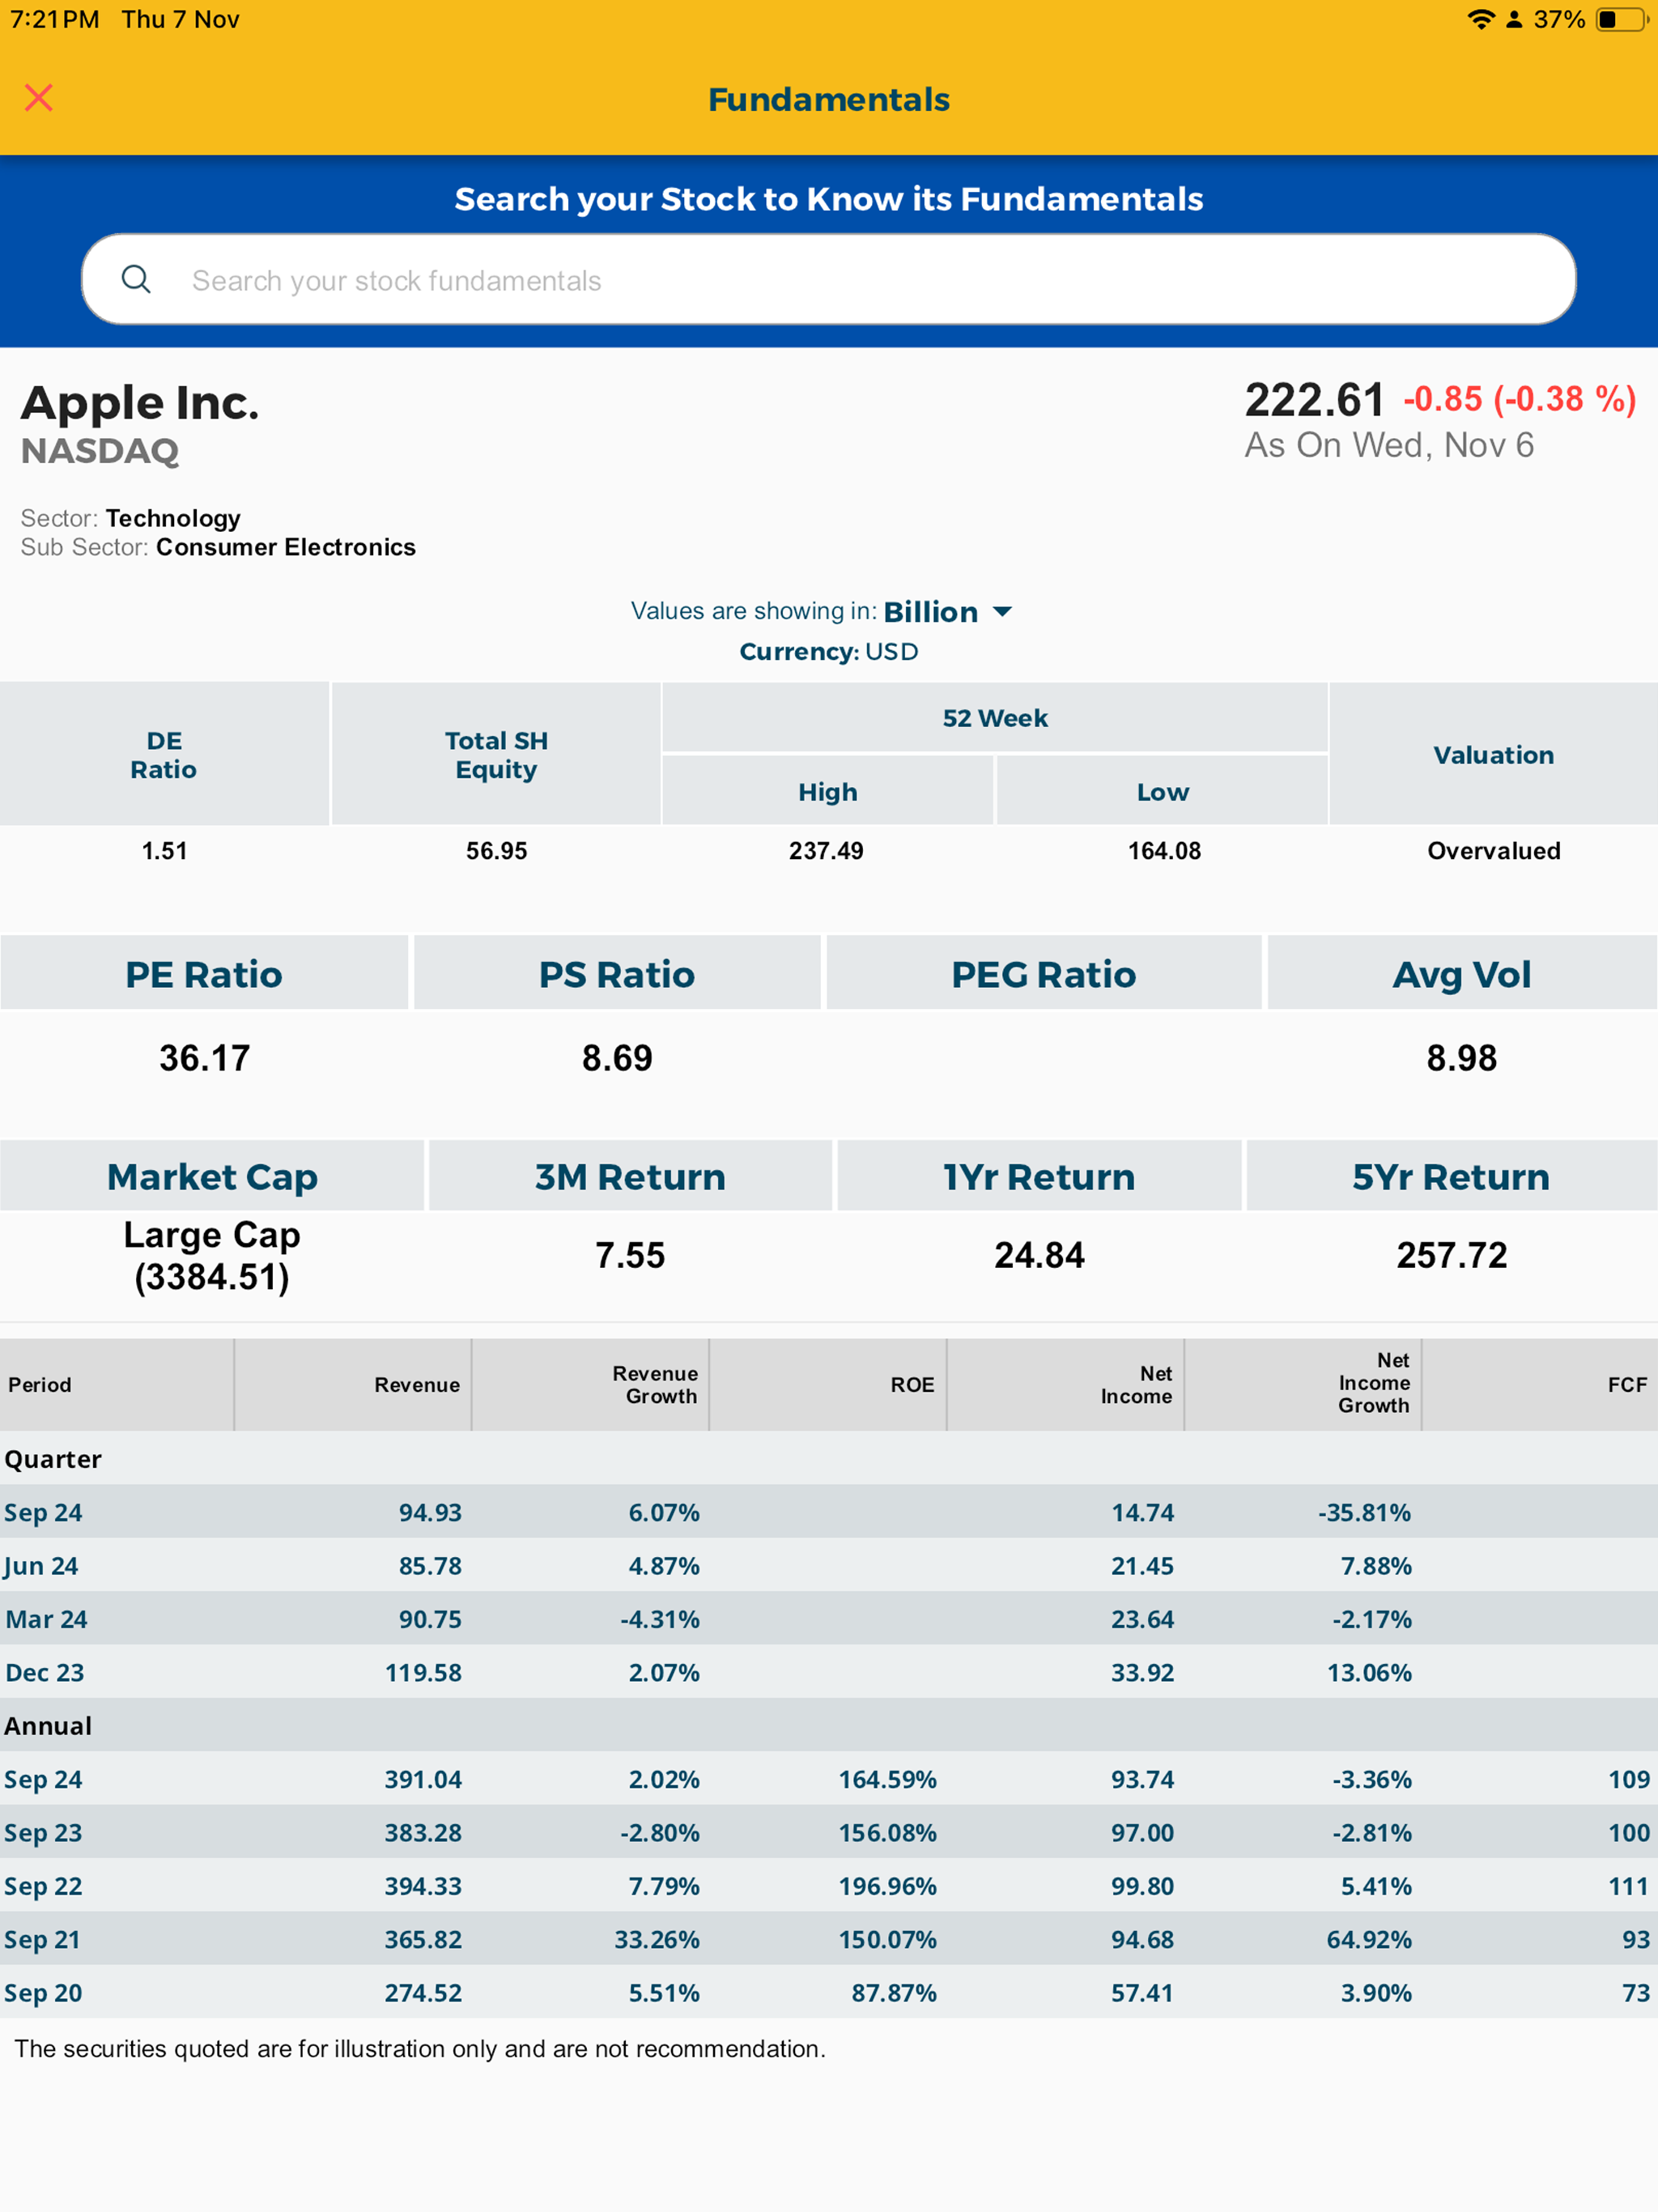Select the Sep 23 annual row

(x=829, y=1833)
